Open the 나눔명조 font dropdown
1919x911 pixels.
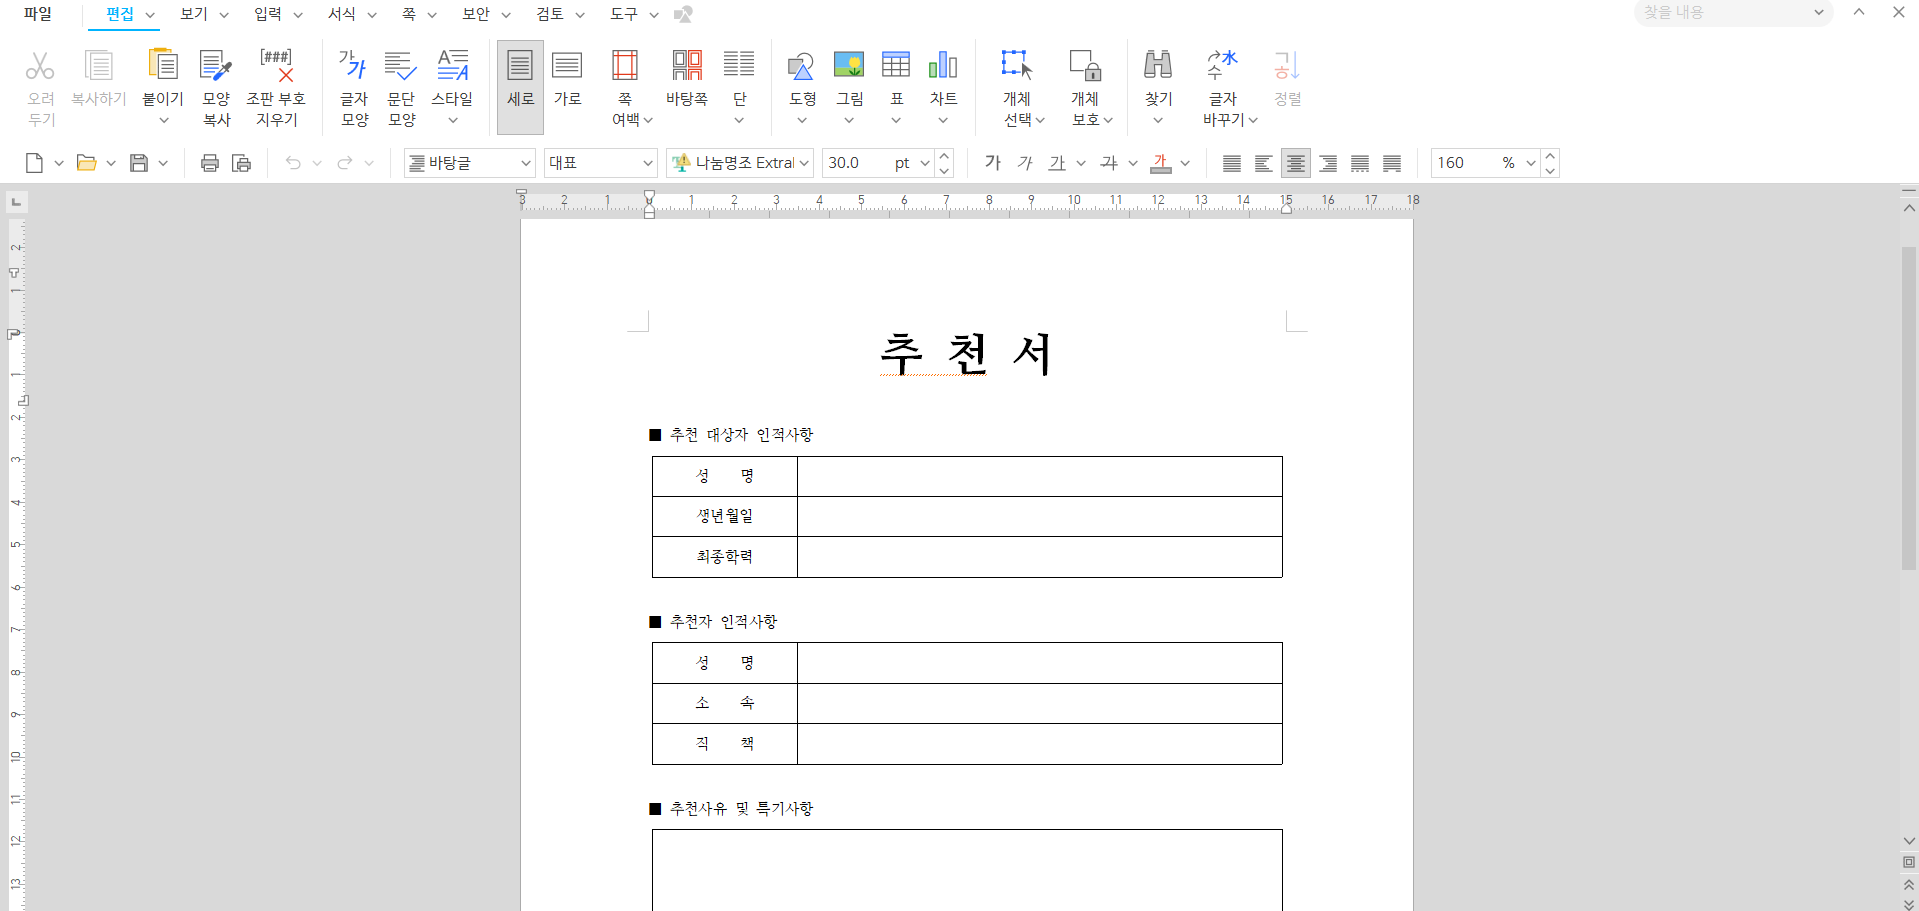point(804,163)
